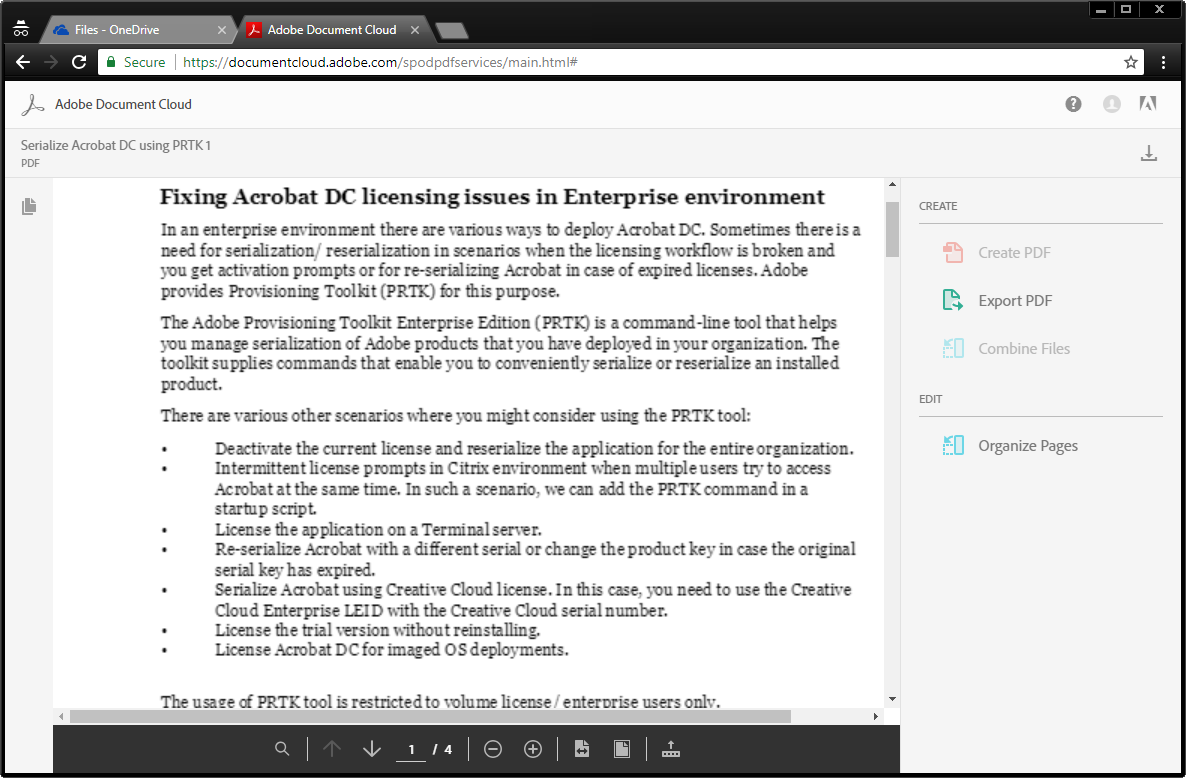Image resolution: width=1186 pixels, height=778 pixels.
Task: Click the EDIT section header
Action: point(930,398)
